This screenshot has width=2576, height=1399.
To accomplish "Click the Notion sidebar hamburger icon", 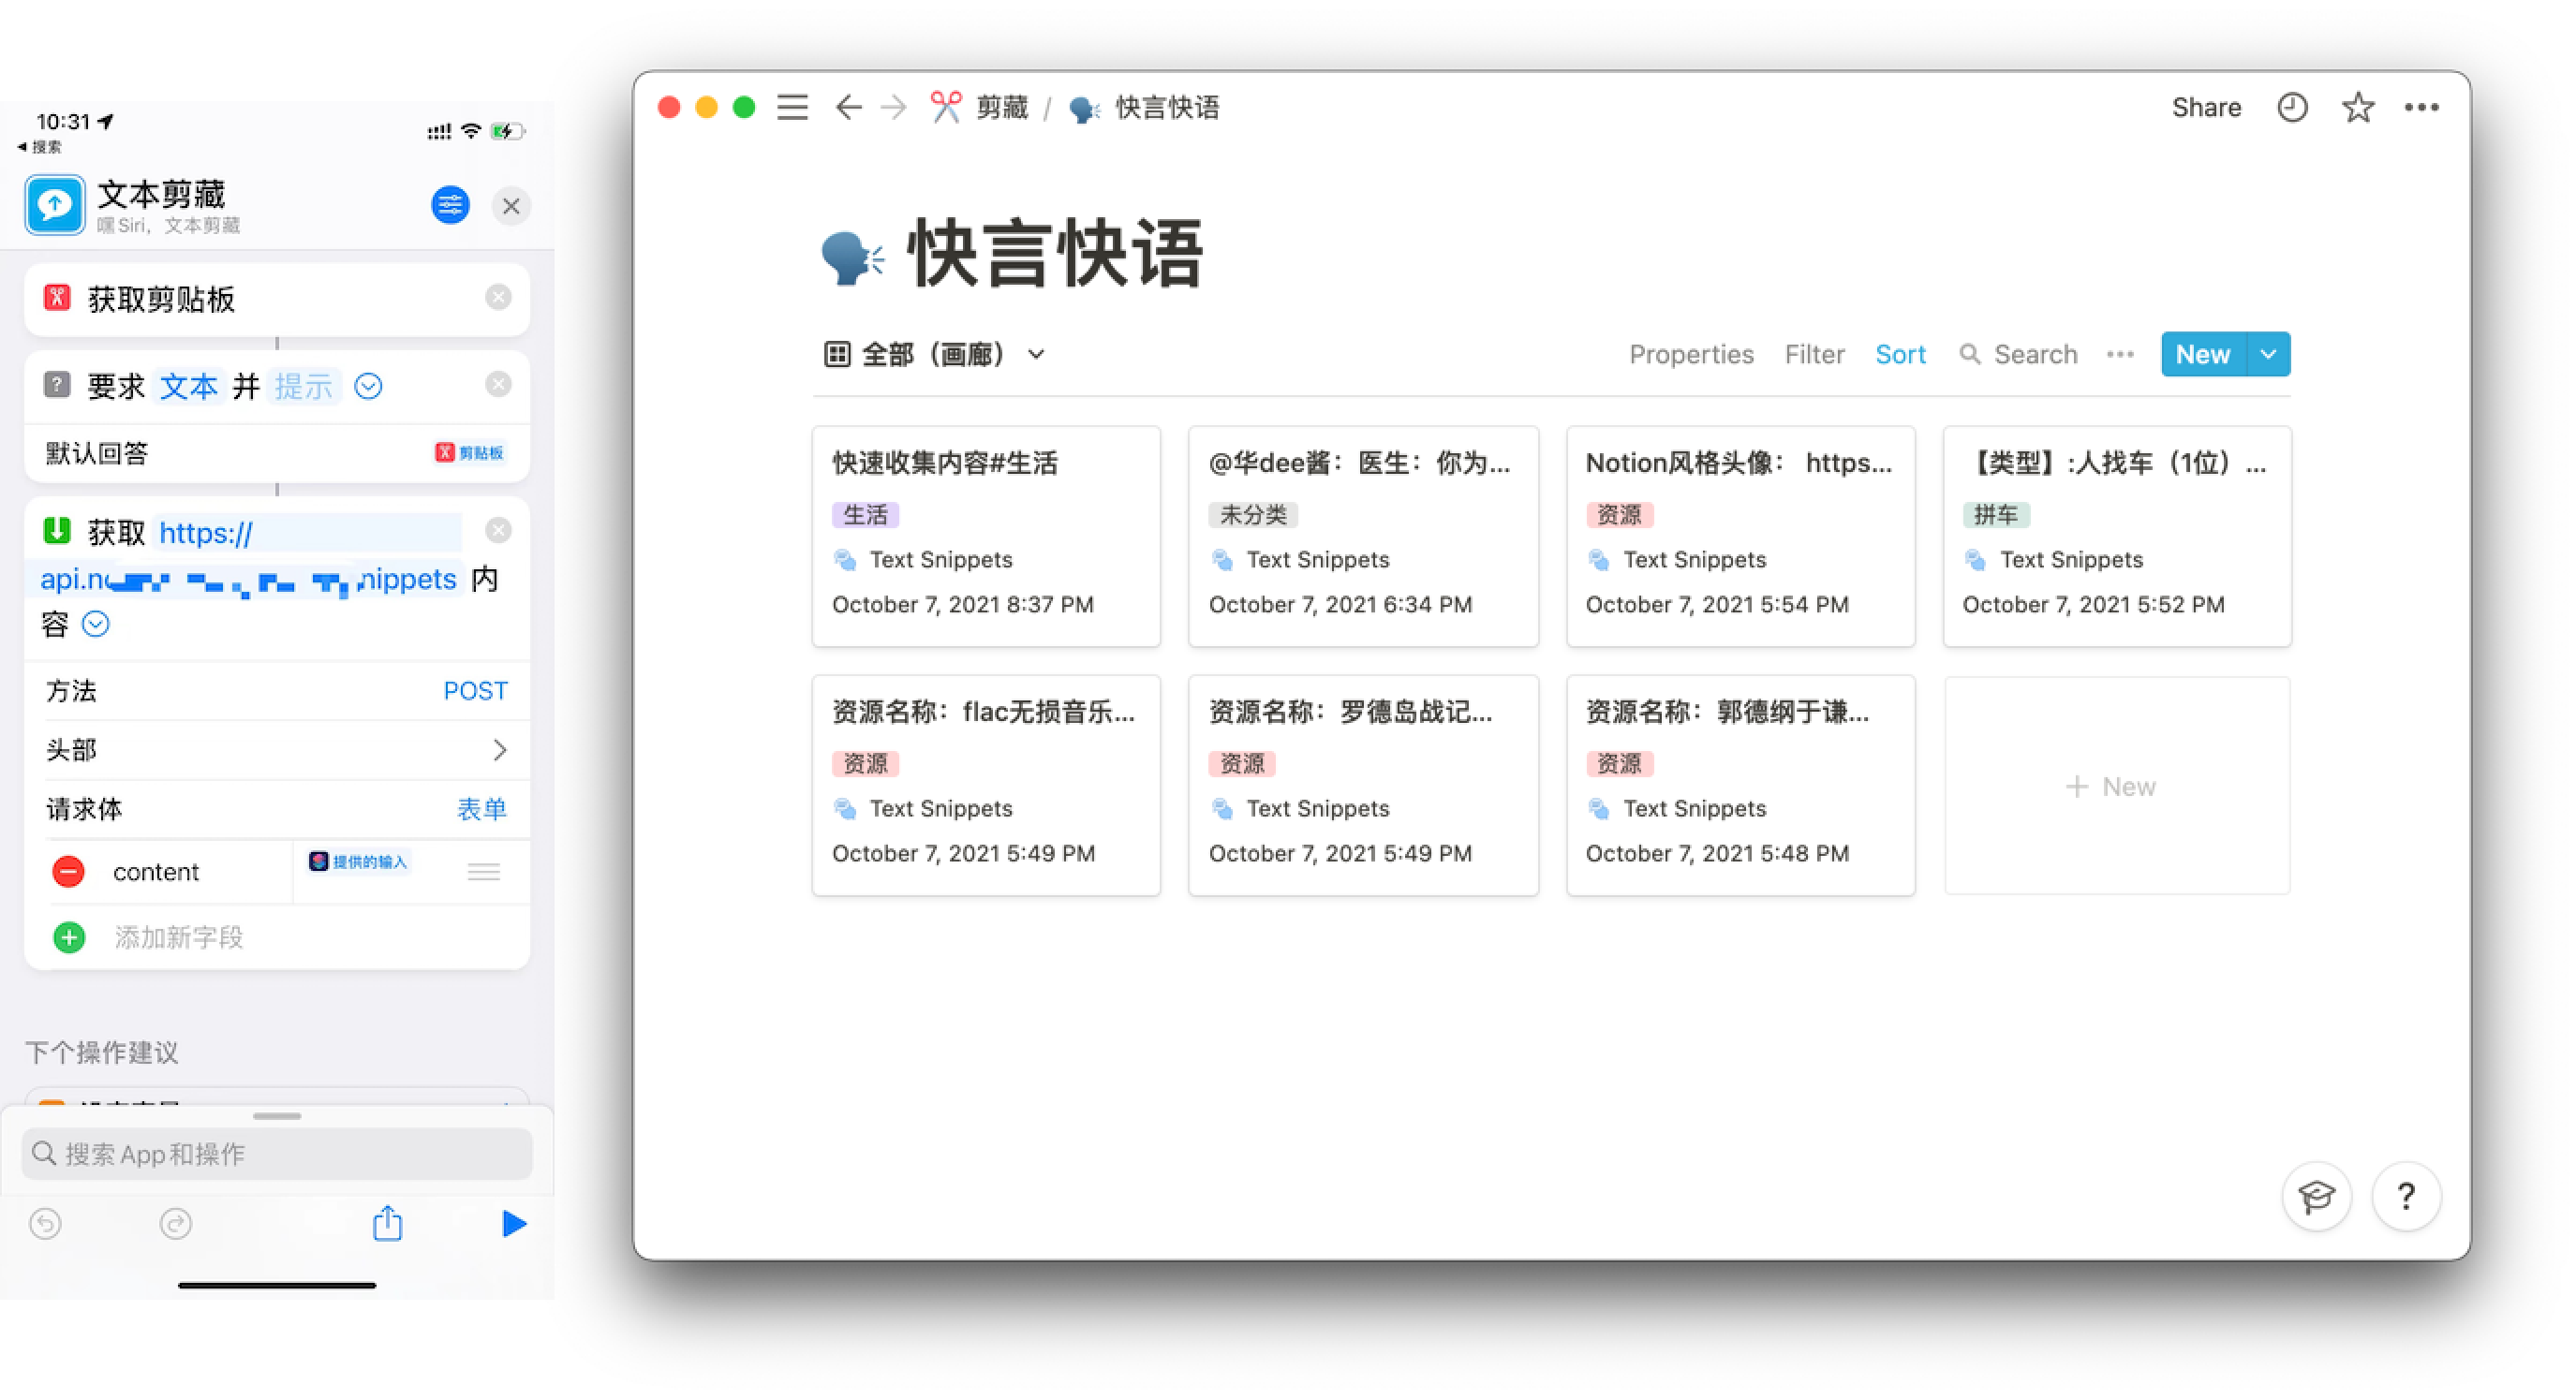I will [792, 107].
